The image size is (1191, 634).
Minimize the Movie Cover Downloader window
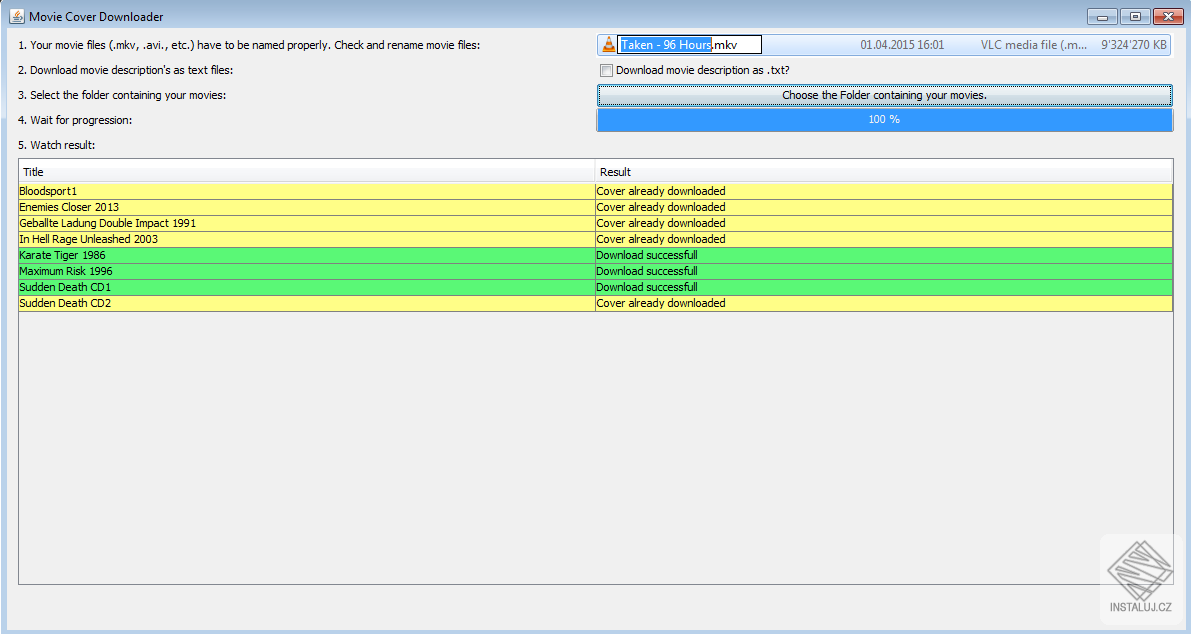coord(1102,17)
